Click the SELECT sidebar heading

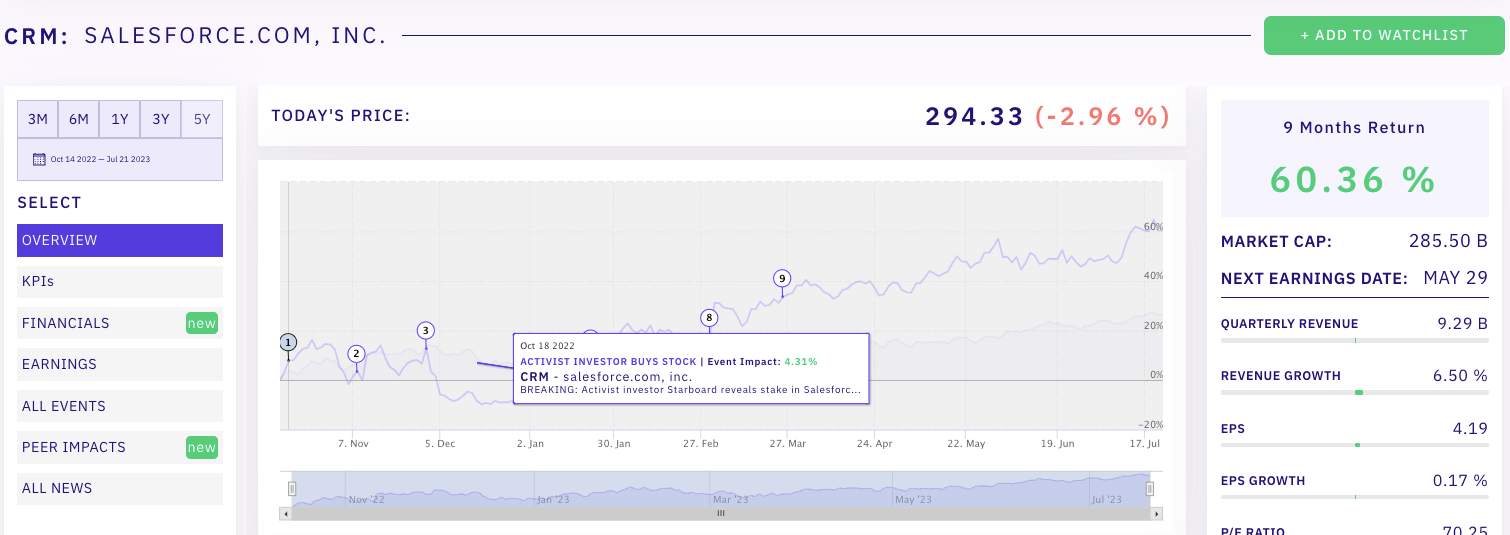pos(49,203)
